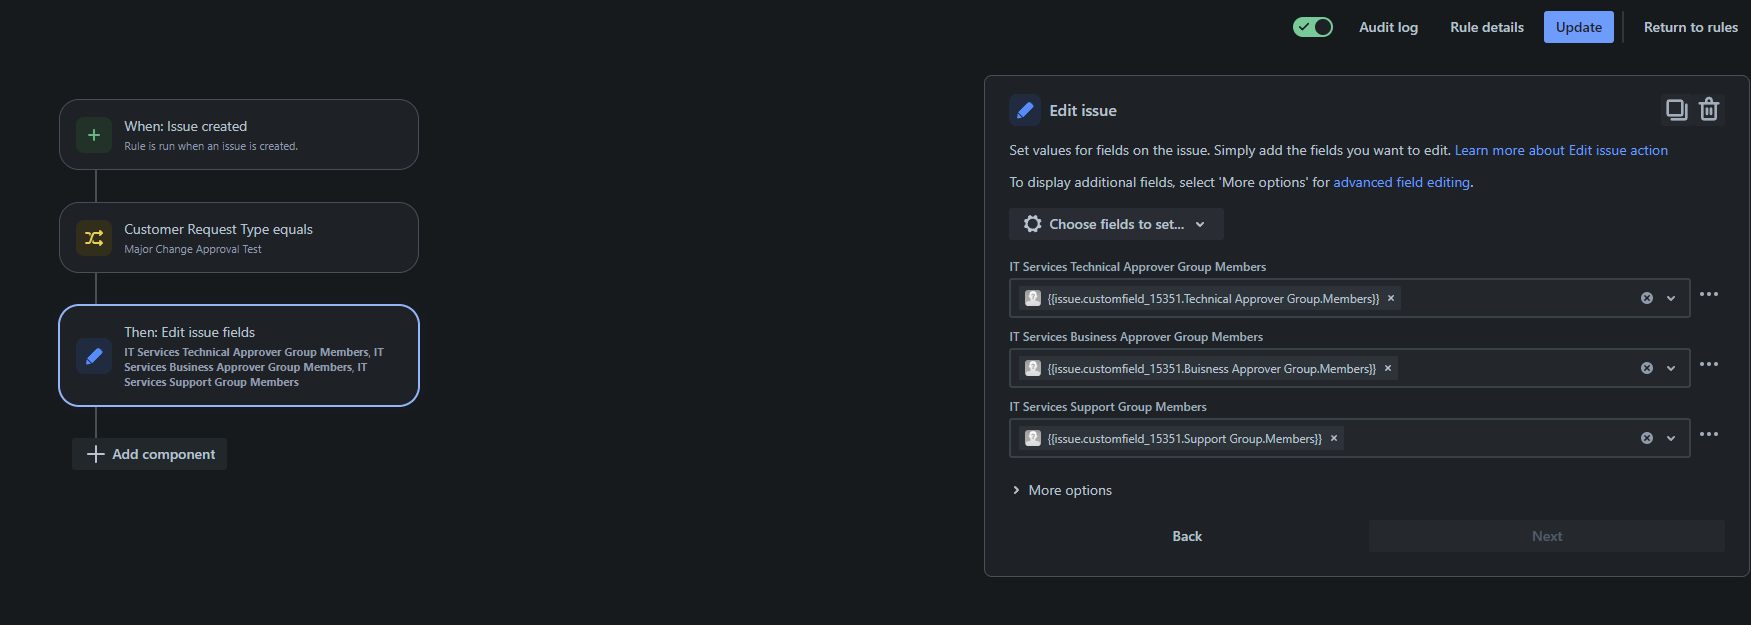Click avatar icon in Technical Approver tag
This screenshot has height=625, width=1751.
tap(1033, 298)
